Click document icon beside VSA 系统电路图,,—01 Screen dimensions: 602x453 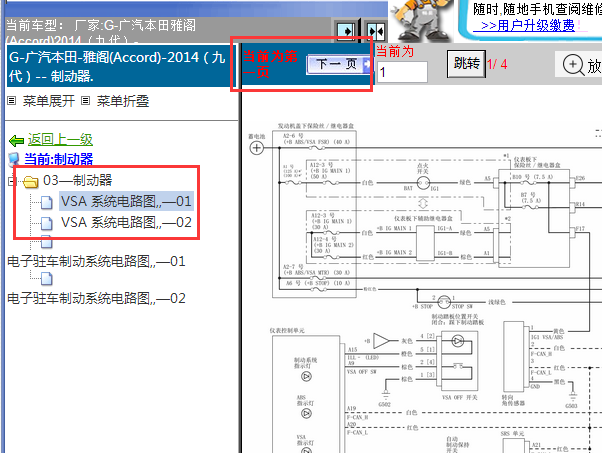coord(46,202)
